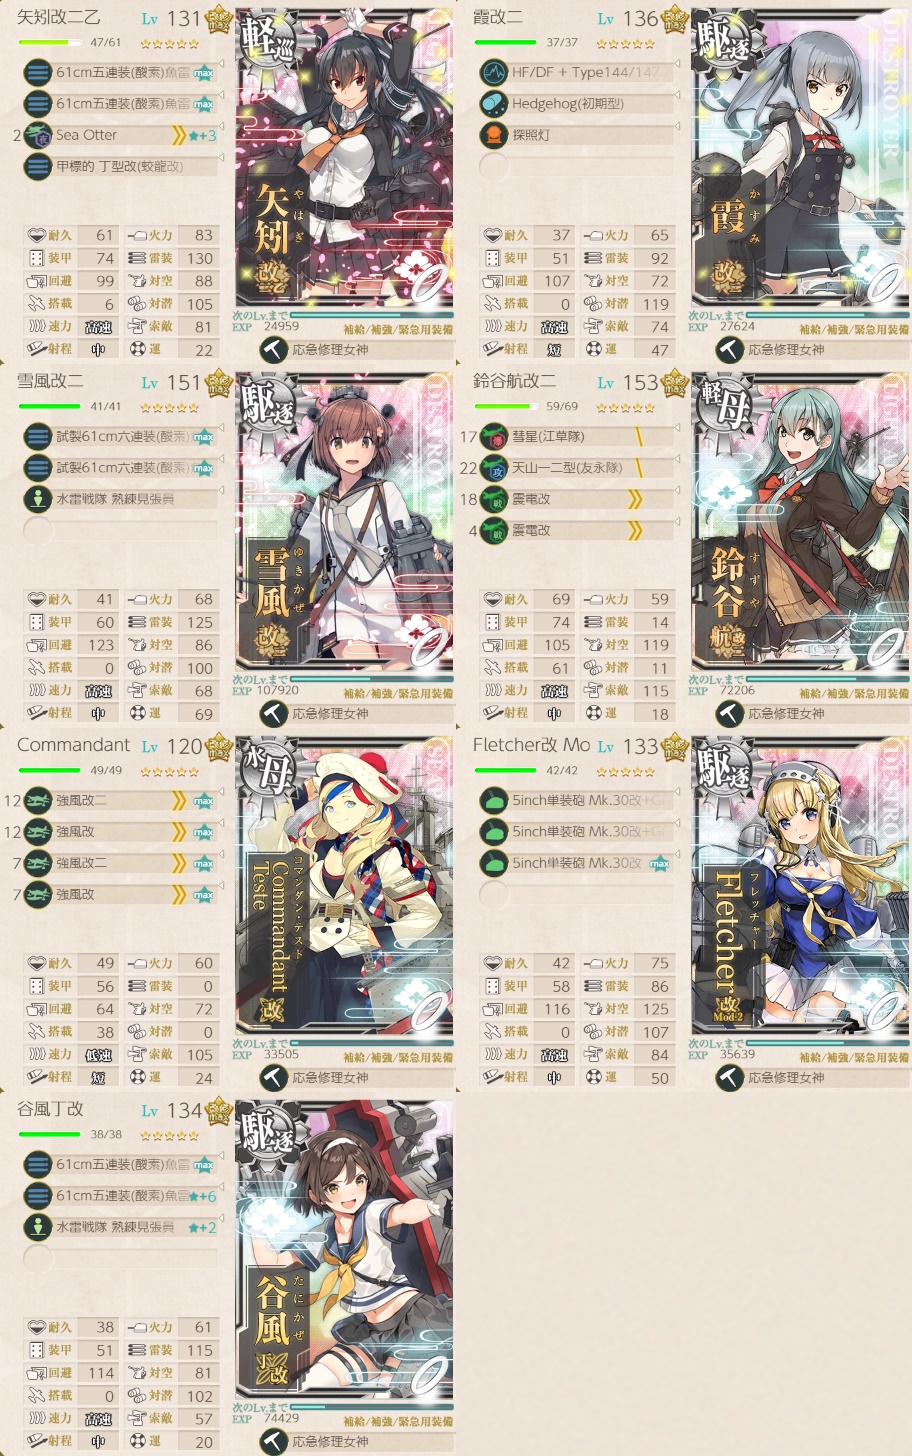Click the third 5inch単装砲 Mk.30改 gun icon
This screenshot has width=912, height=1456.
494,863
